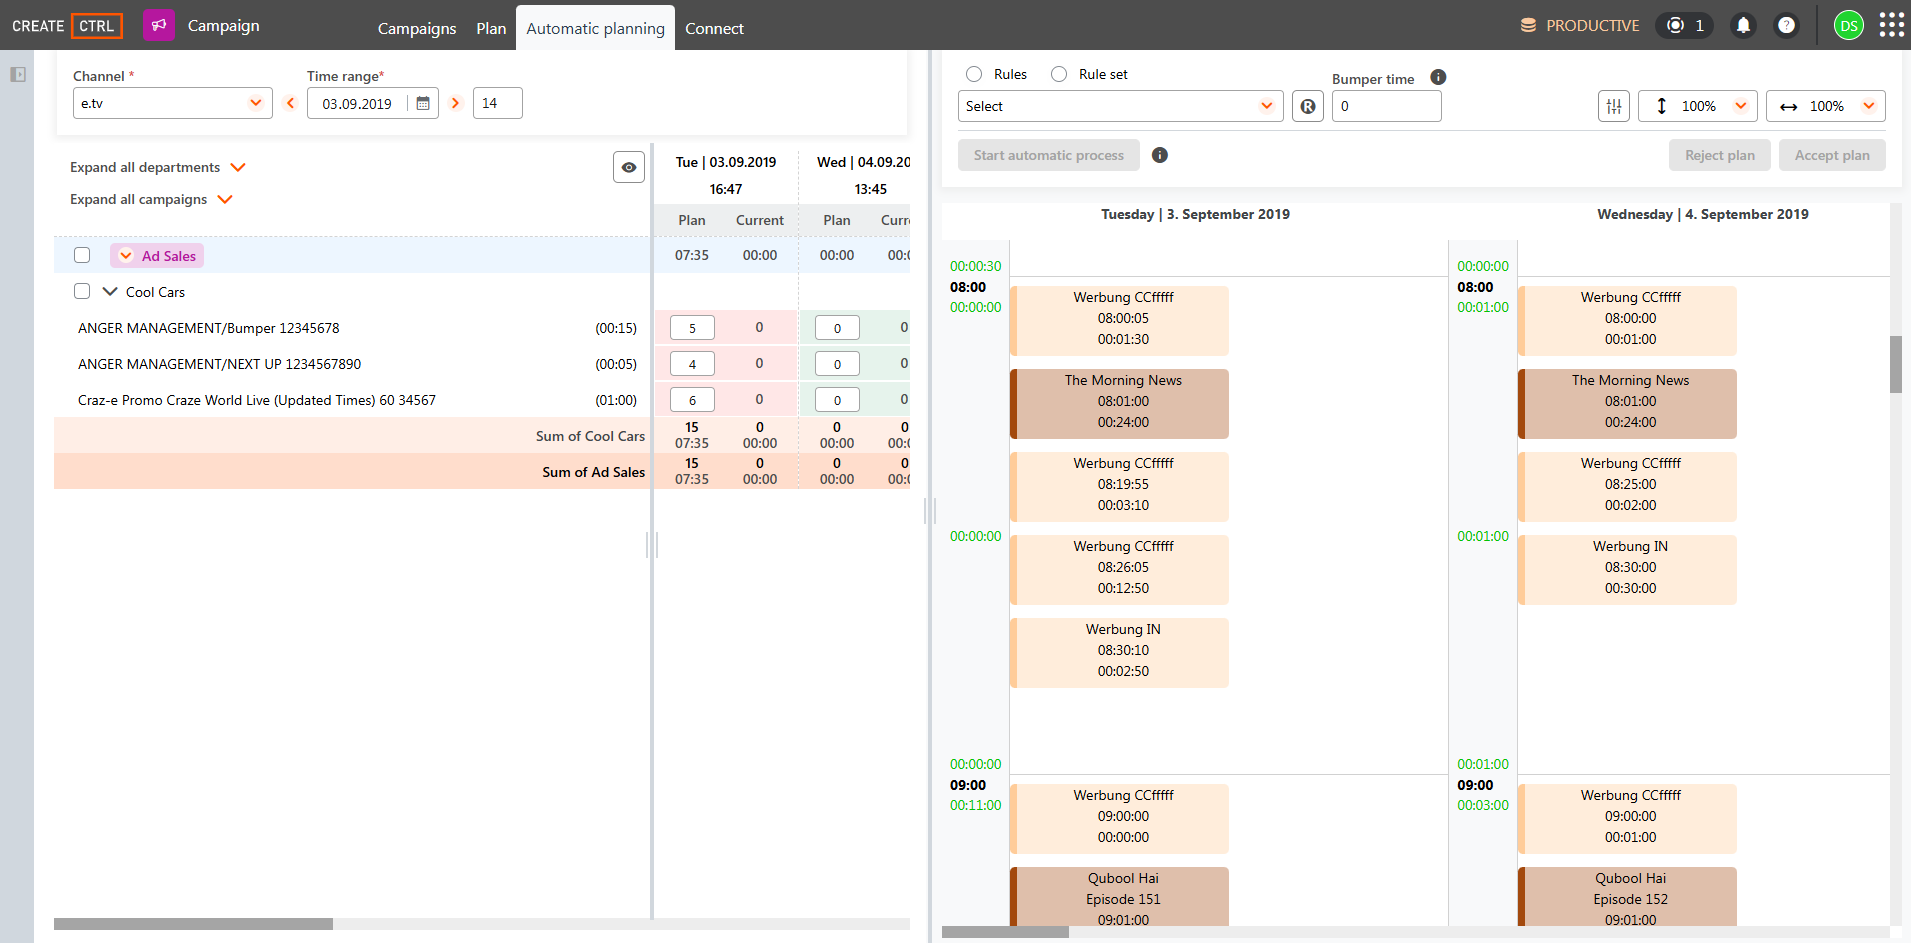Click the horizontal zoom arrow icon
Viewport: 1911px width, 943px height.
(1789, 107)
